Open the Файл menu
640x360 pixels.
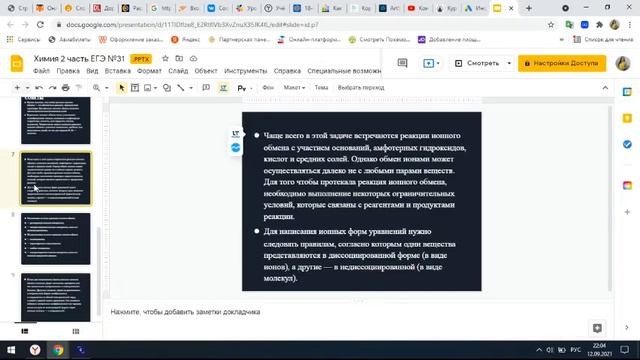[41, 71]
